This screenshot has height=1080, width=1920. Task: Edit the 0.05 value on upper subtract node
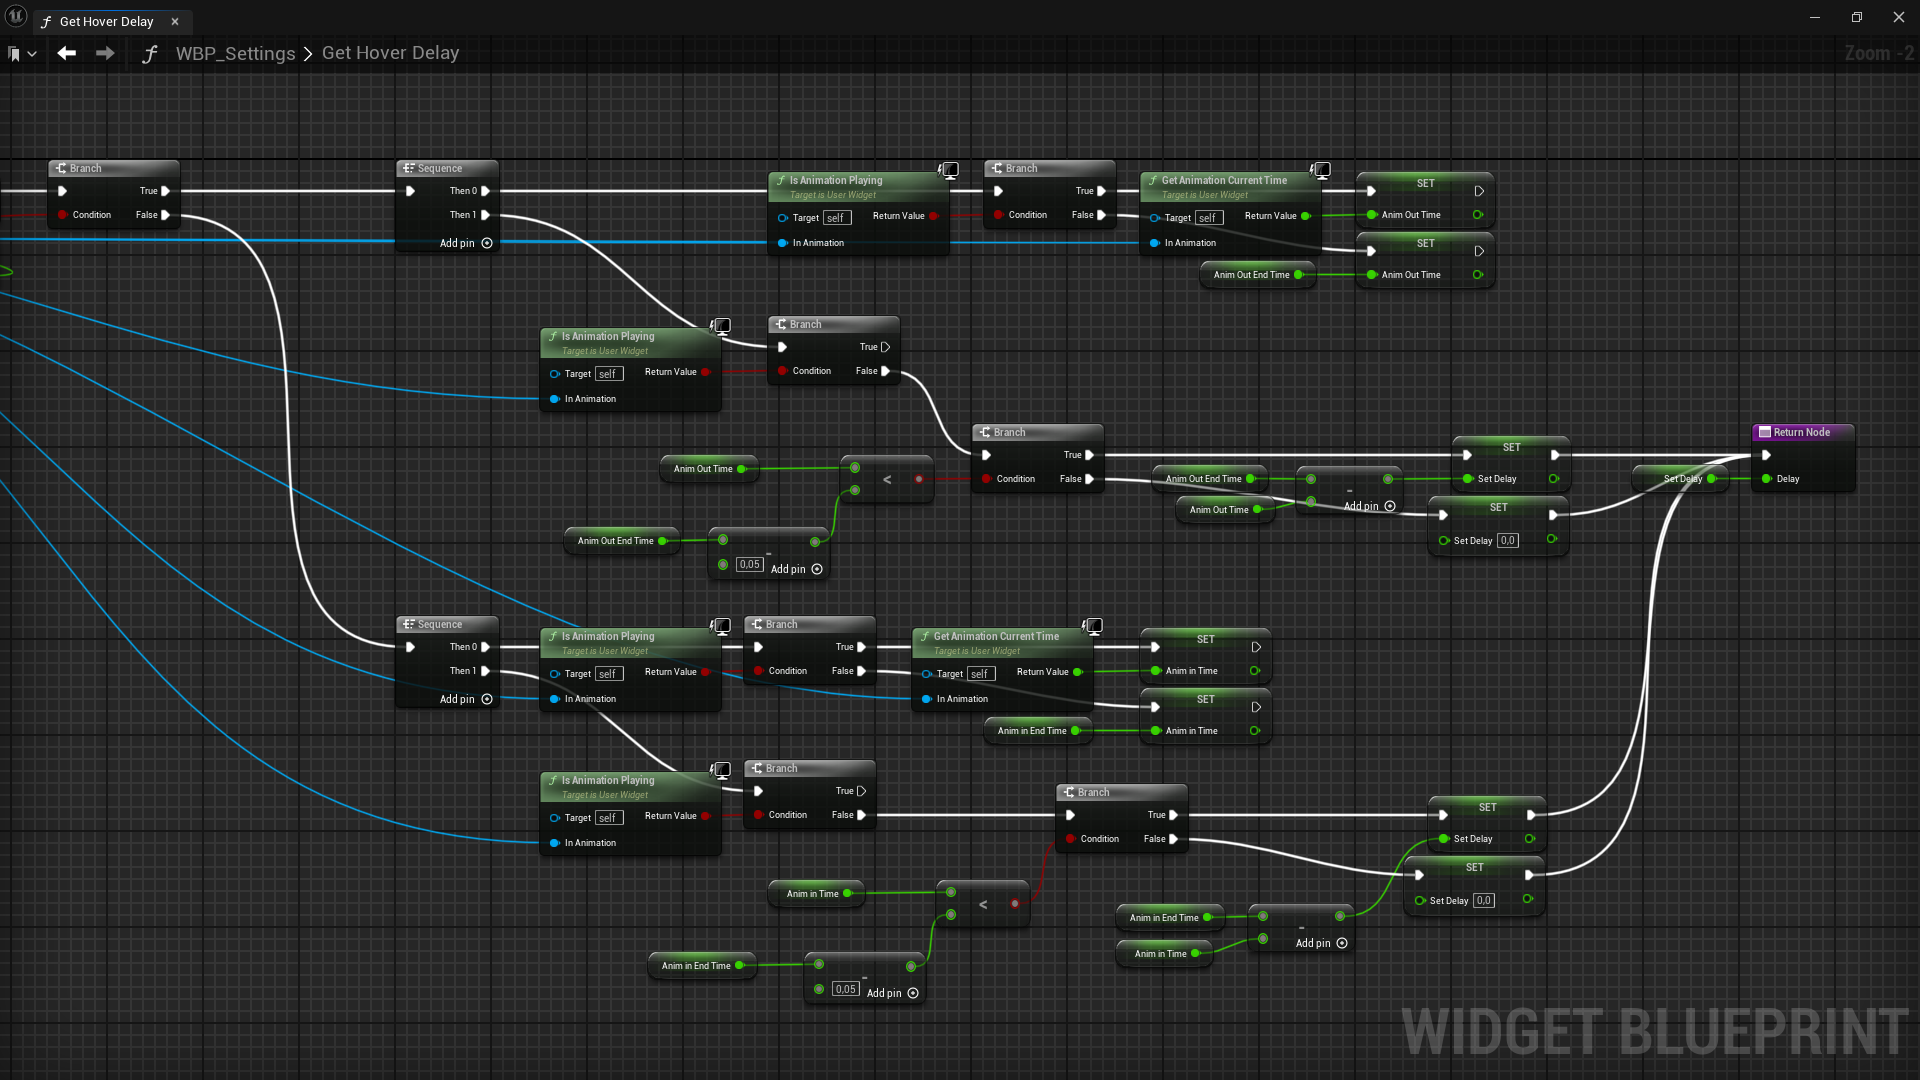749,564
